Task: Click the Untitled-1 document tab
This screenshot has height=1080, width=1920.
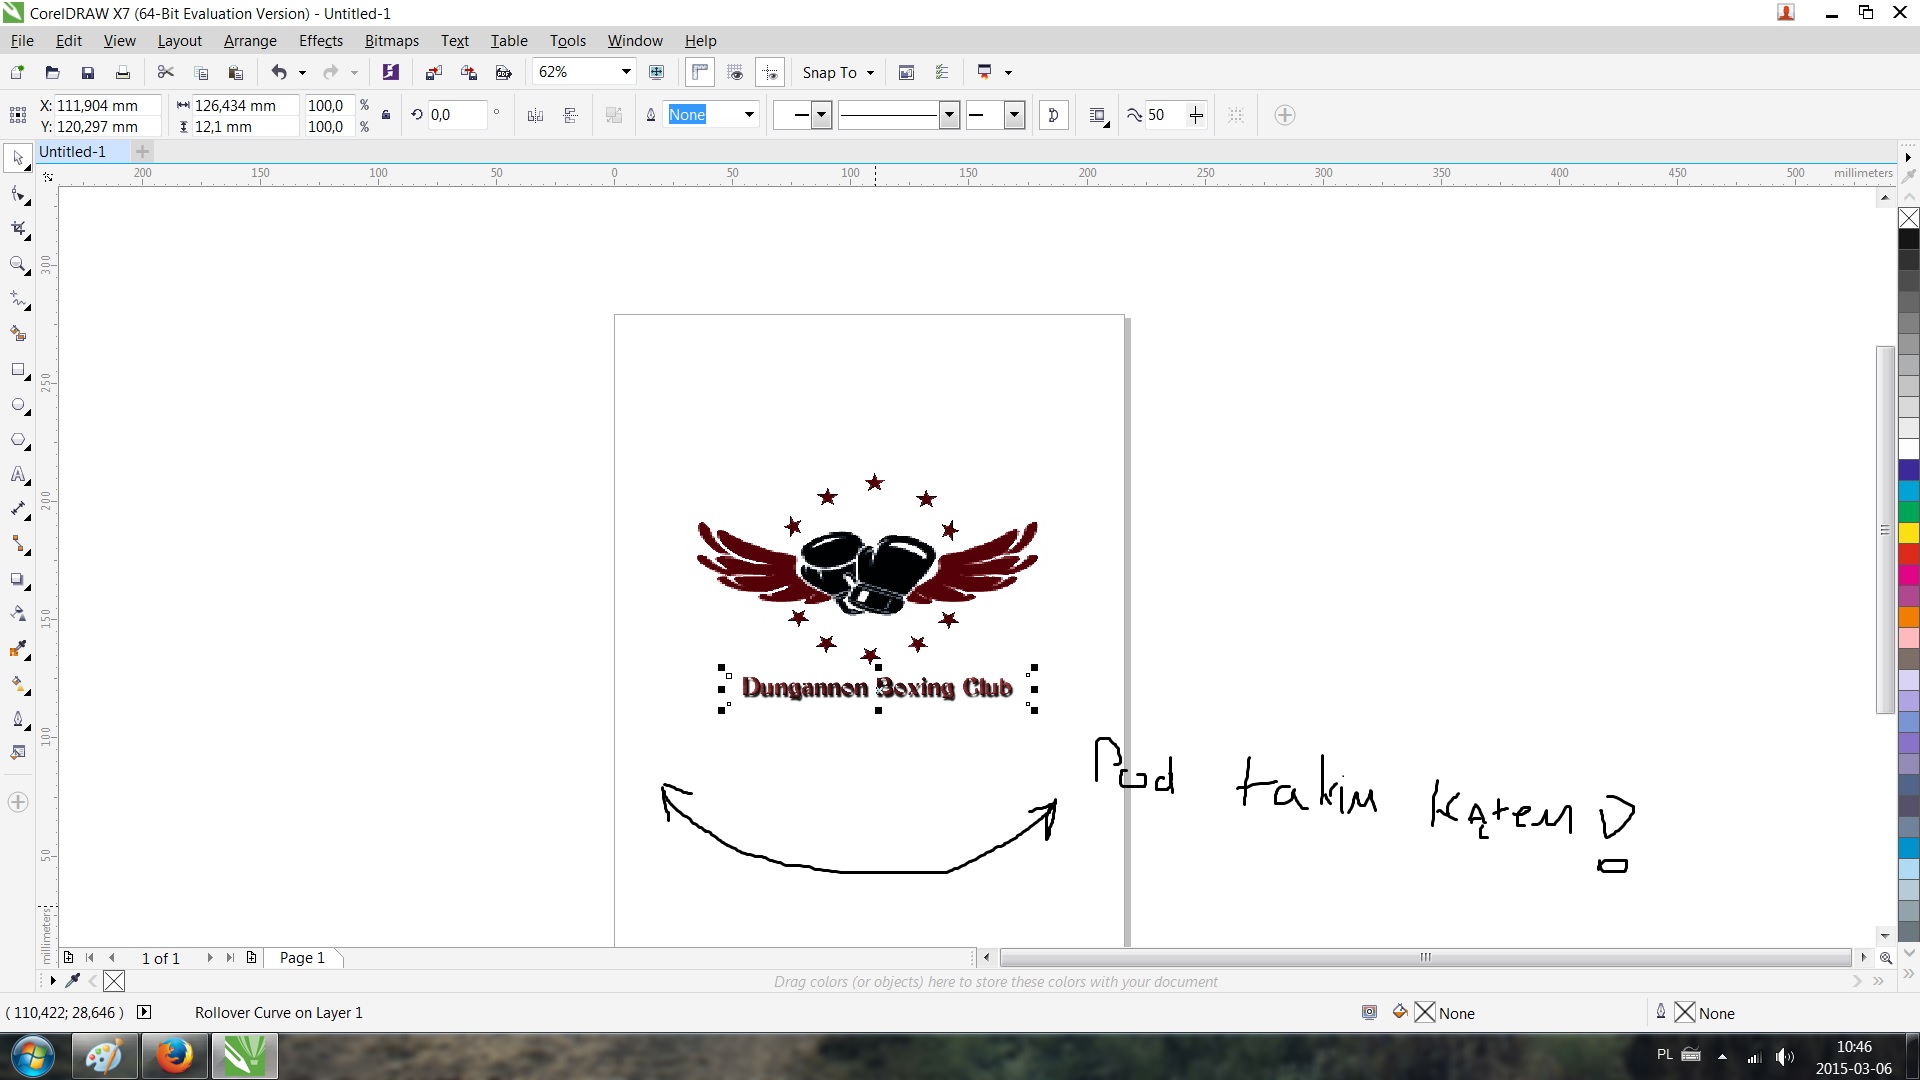Action: pos(72,152)
